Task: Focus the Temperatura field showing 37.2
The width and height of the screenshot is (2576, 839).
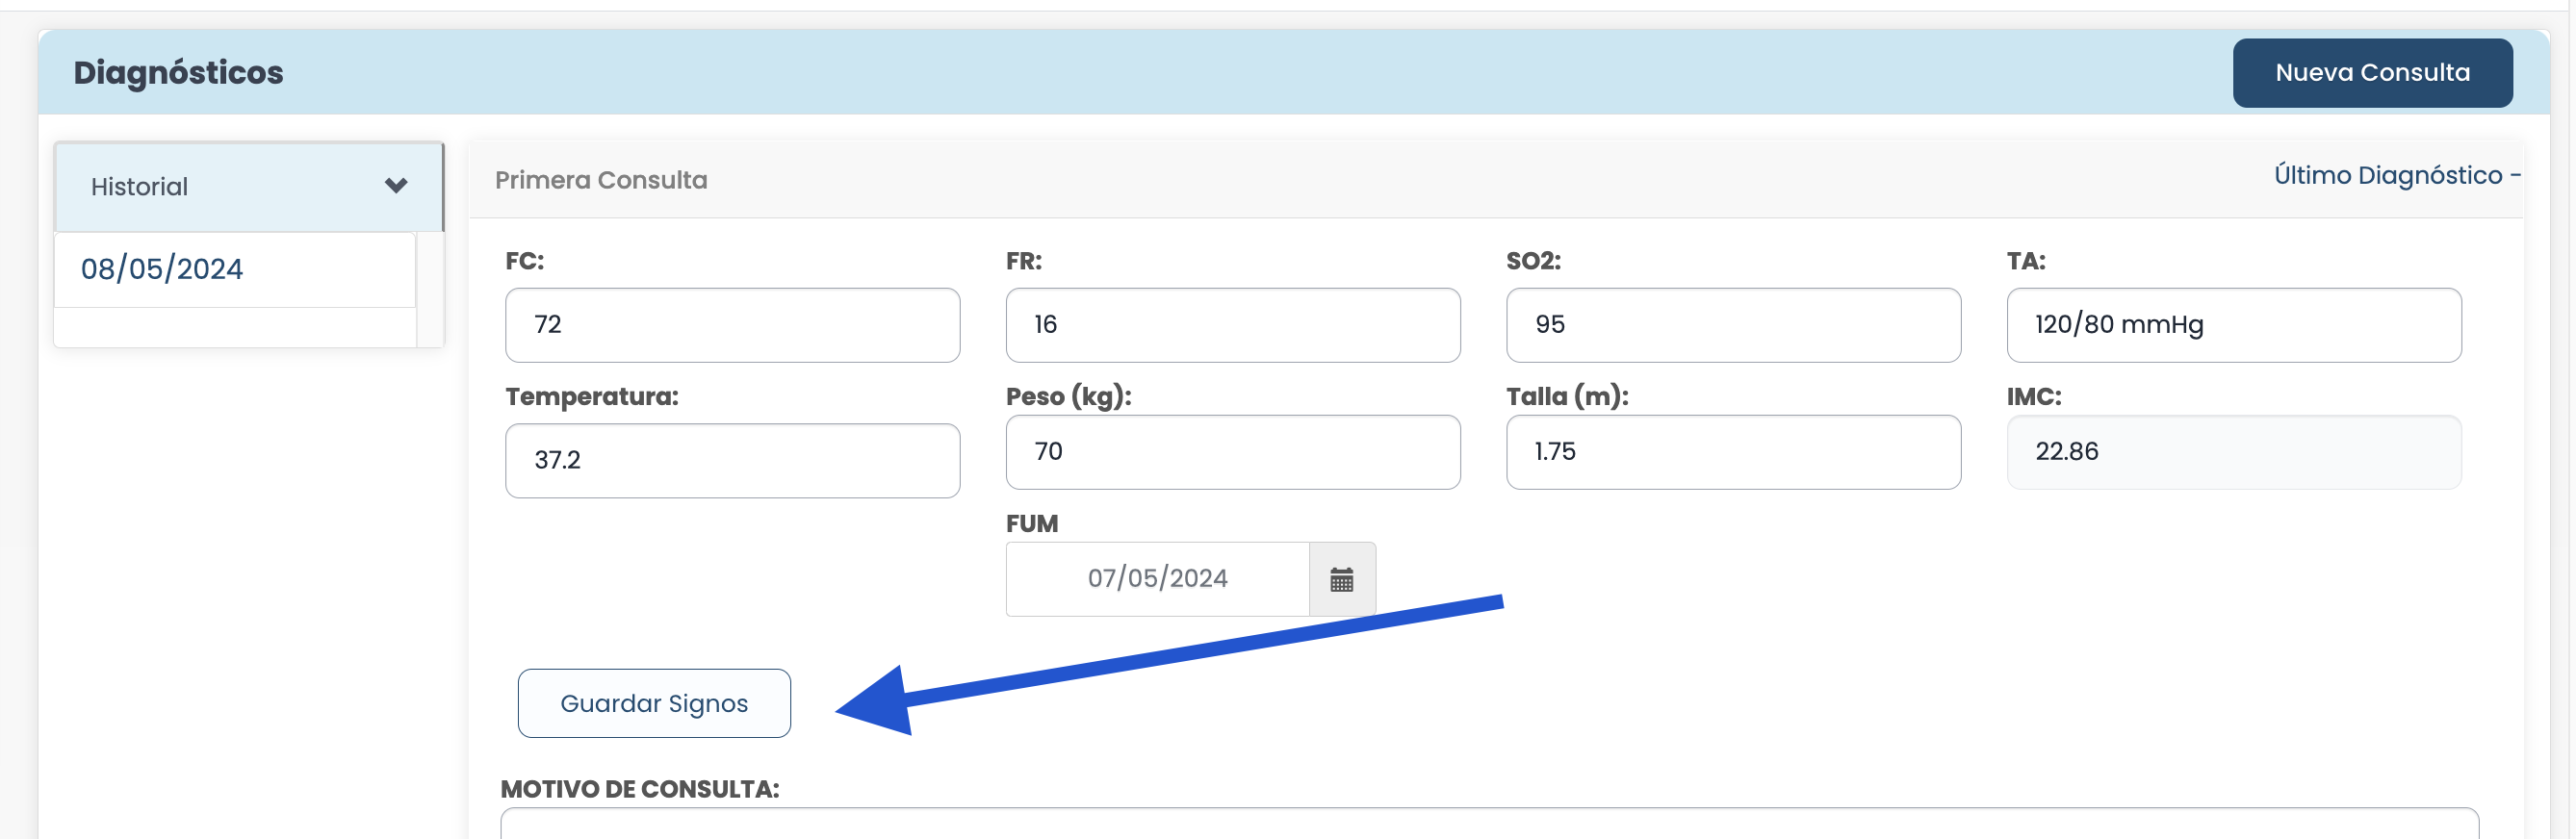Action: click(732, 460)
